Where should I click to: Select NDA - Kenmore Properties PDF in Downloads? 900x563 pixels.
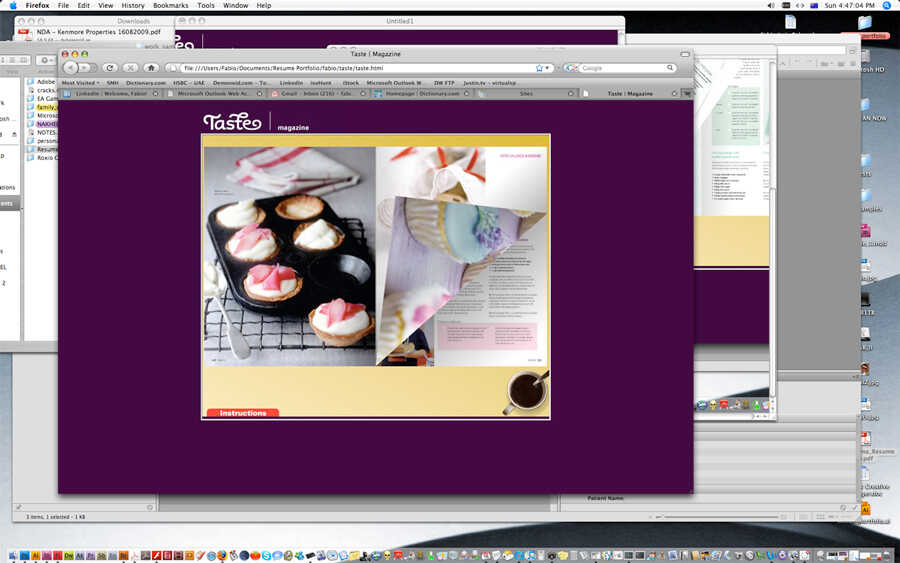point(98,33)
